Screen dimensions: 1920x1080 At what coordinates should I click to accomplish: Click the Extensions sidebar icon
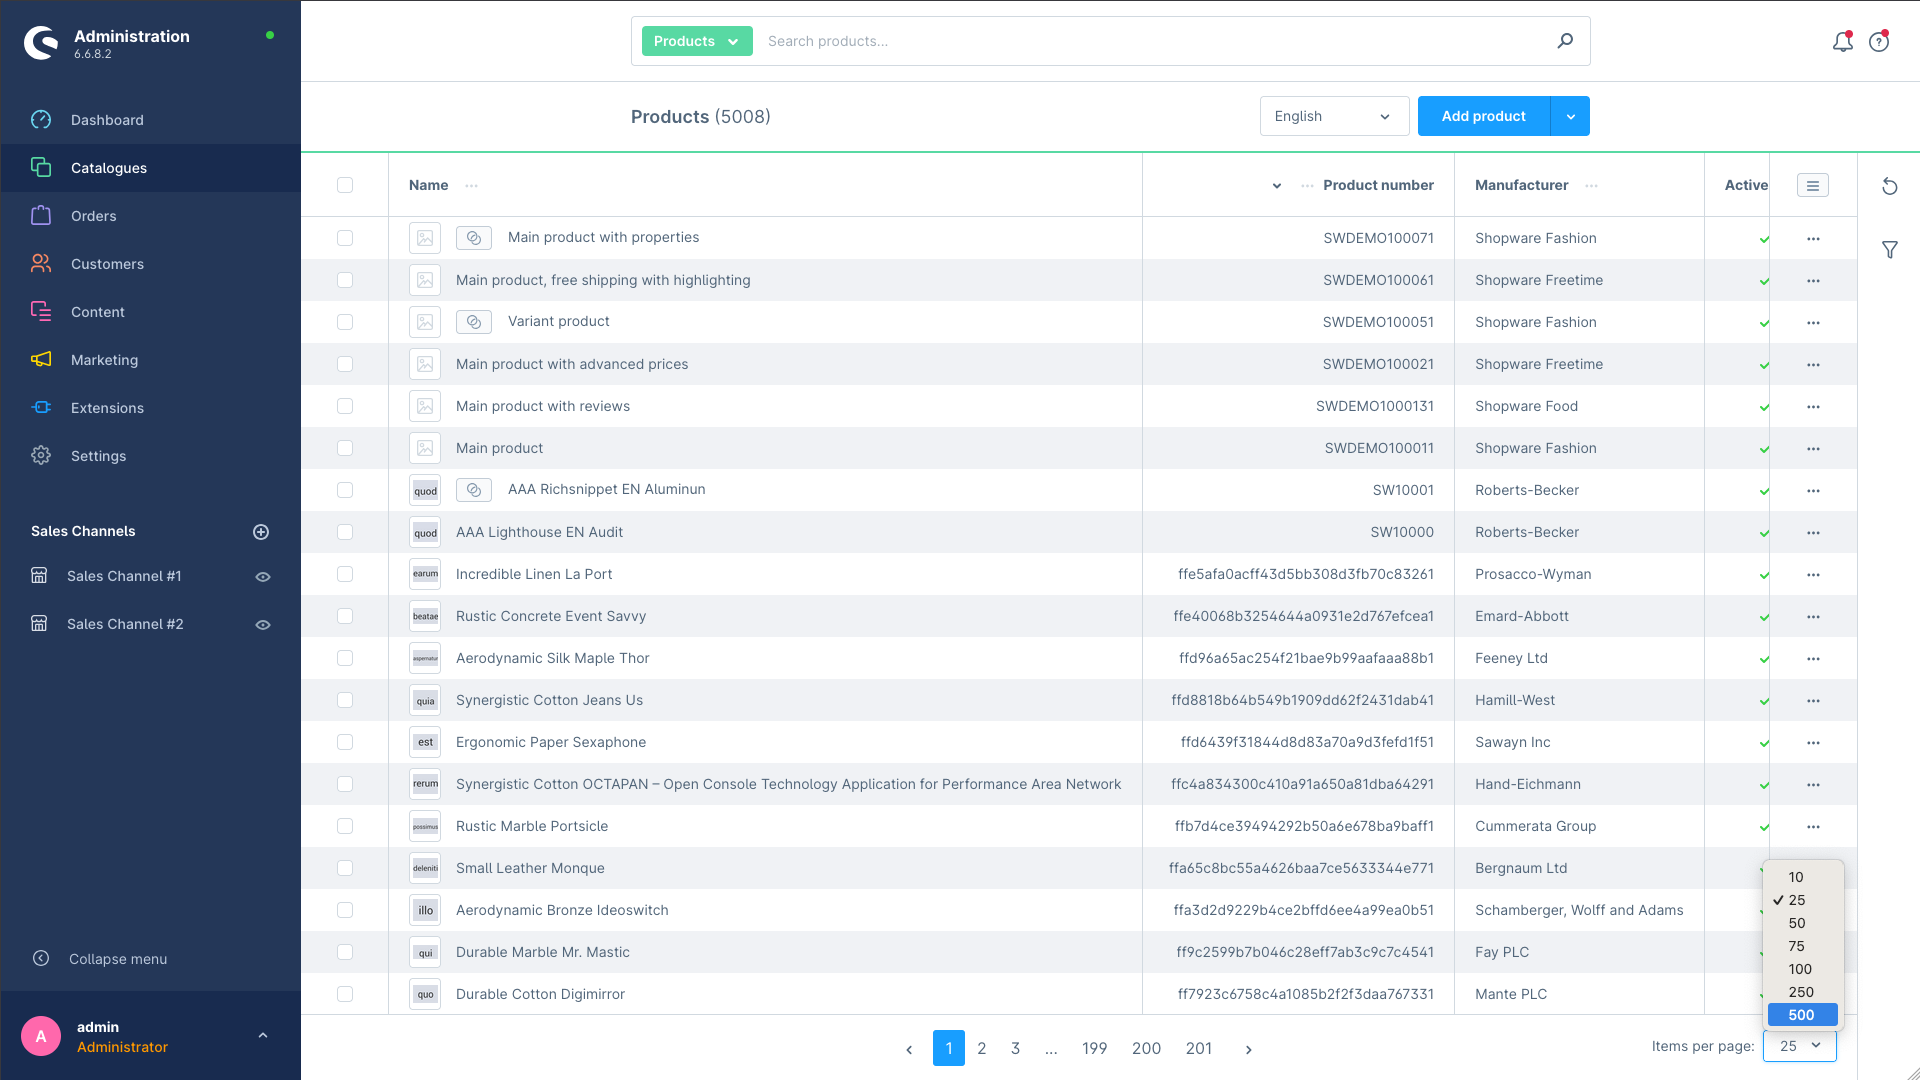click(x=40, y=407)
